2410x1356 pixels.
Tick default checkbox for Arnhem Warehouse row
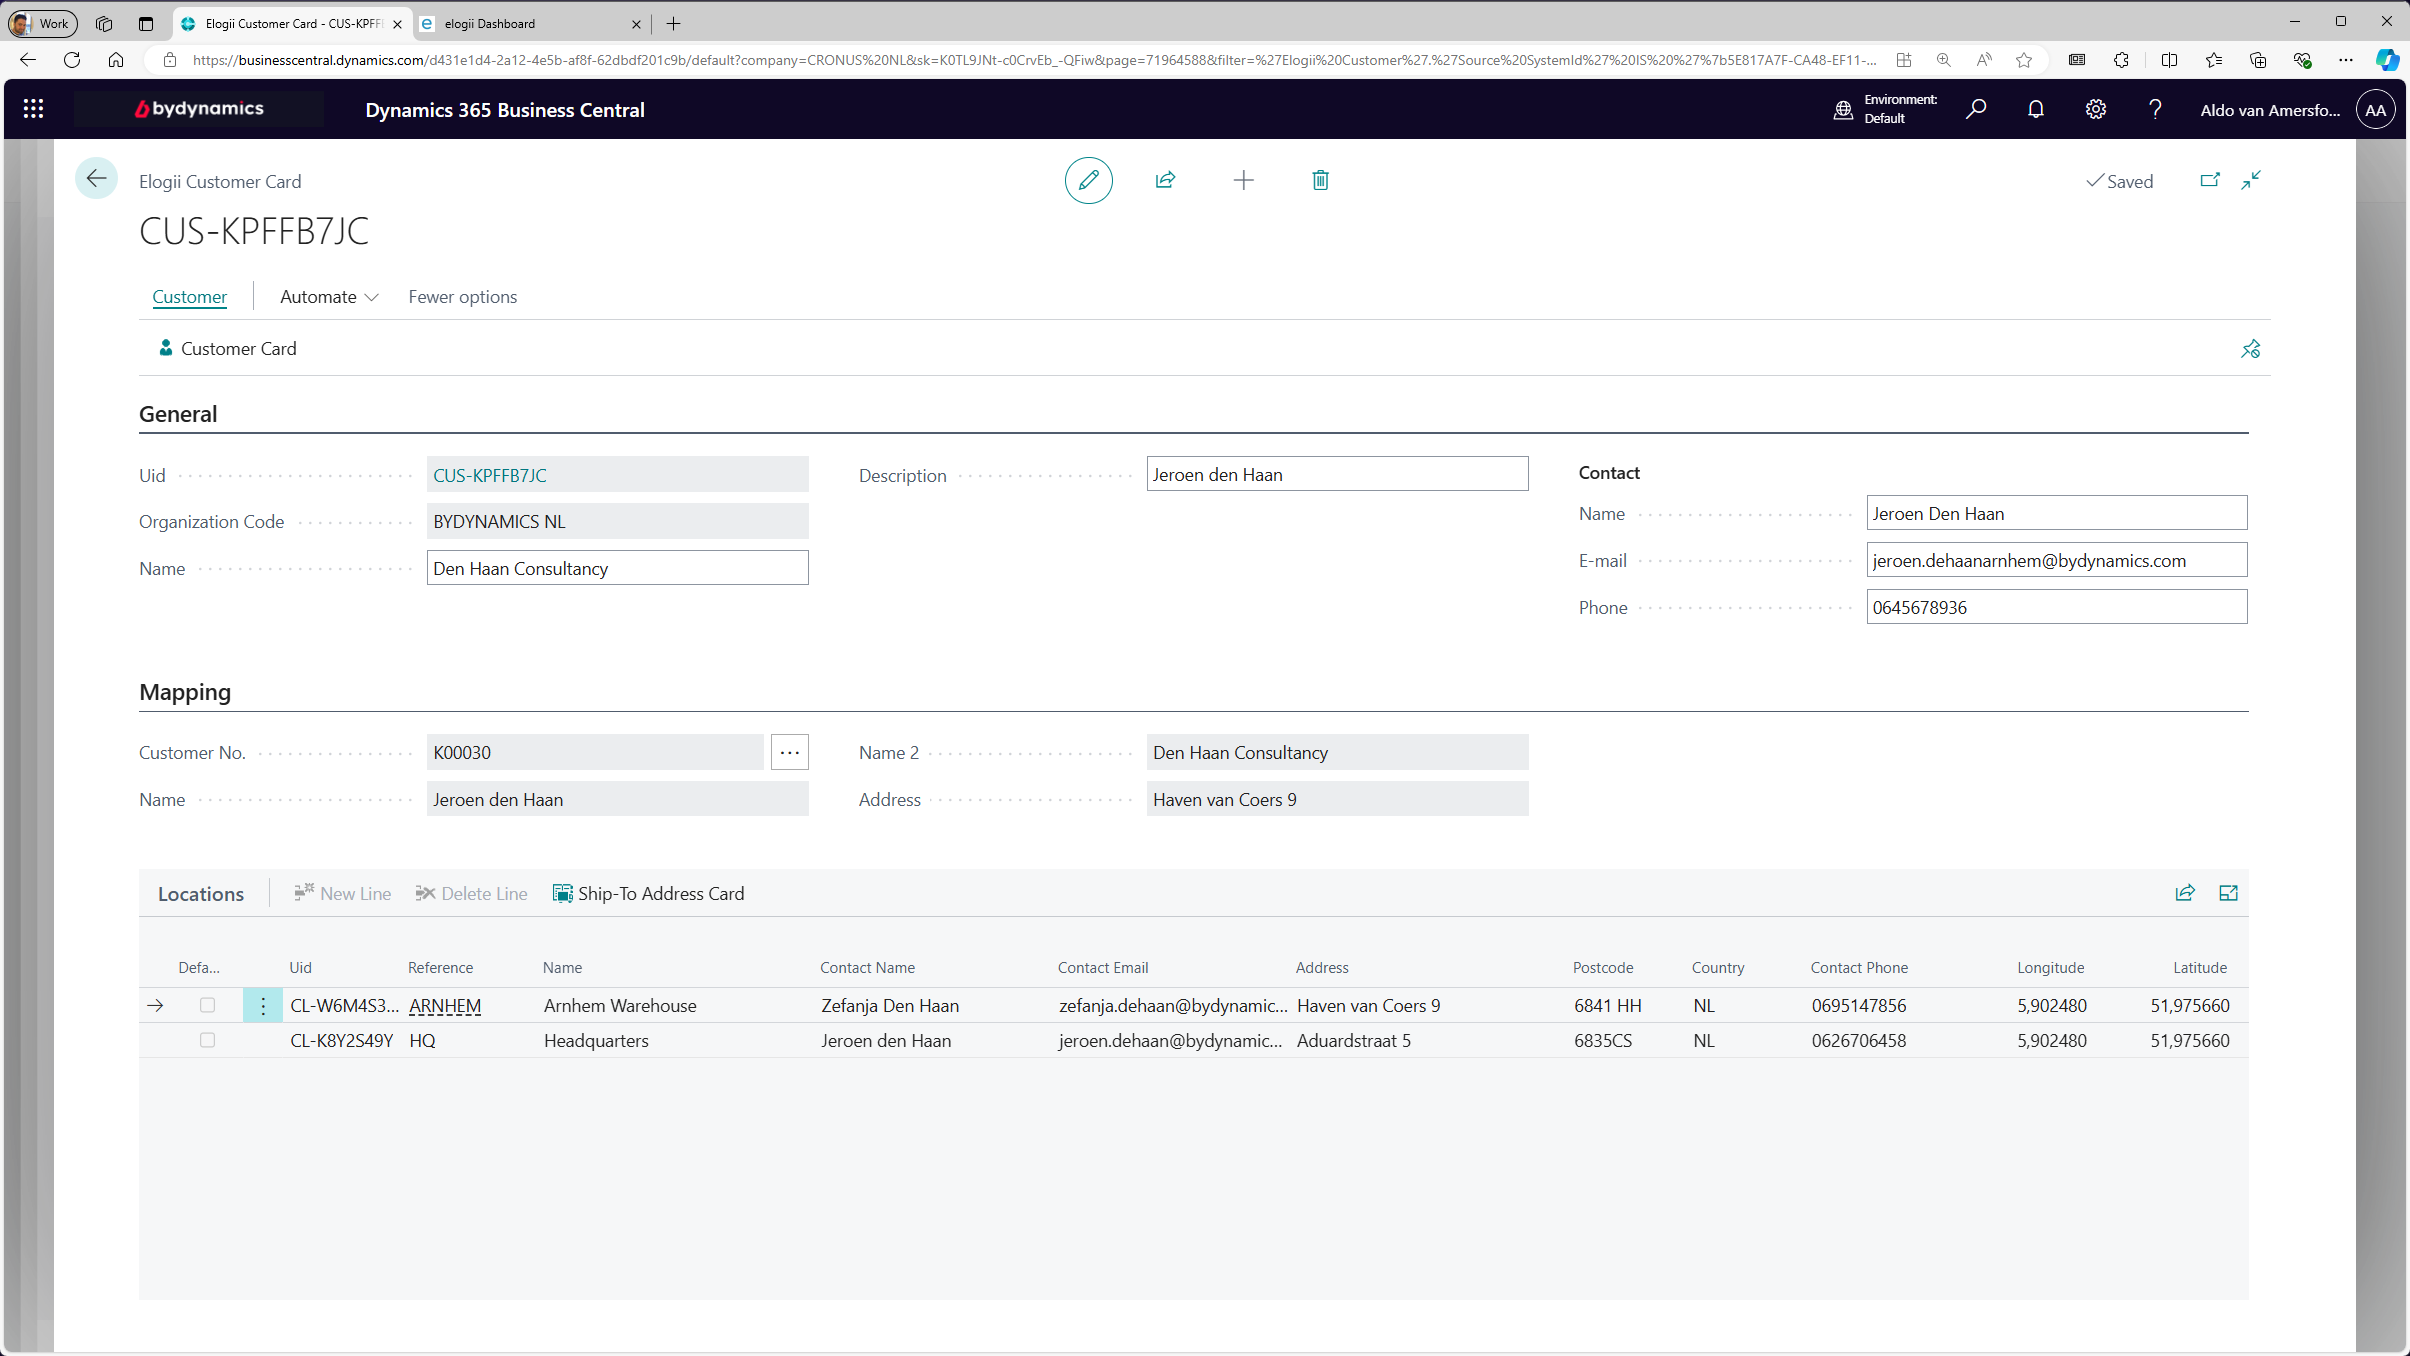[x=207, y=1005]
